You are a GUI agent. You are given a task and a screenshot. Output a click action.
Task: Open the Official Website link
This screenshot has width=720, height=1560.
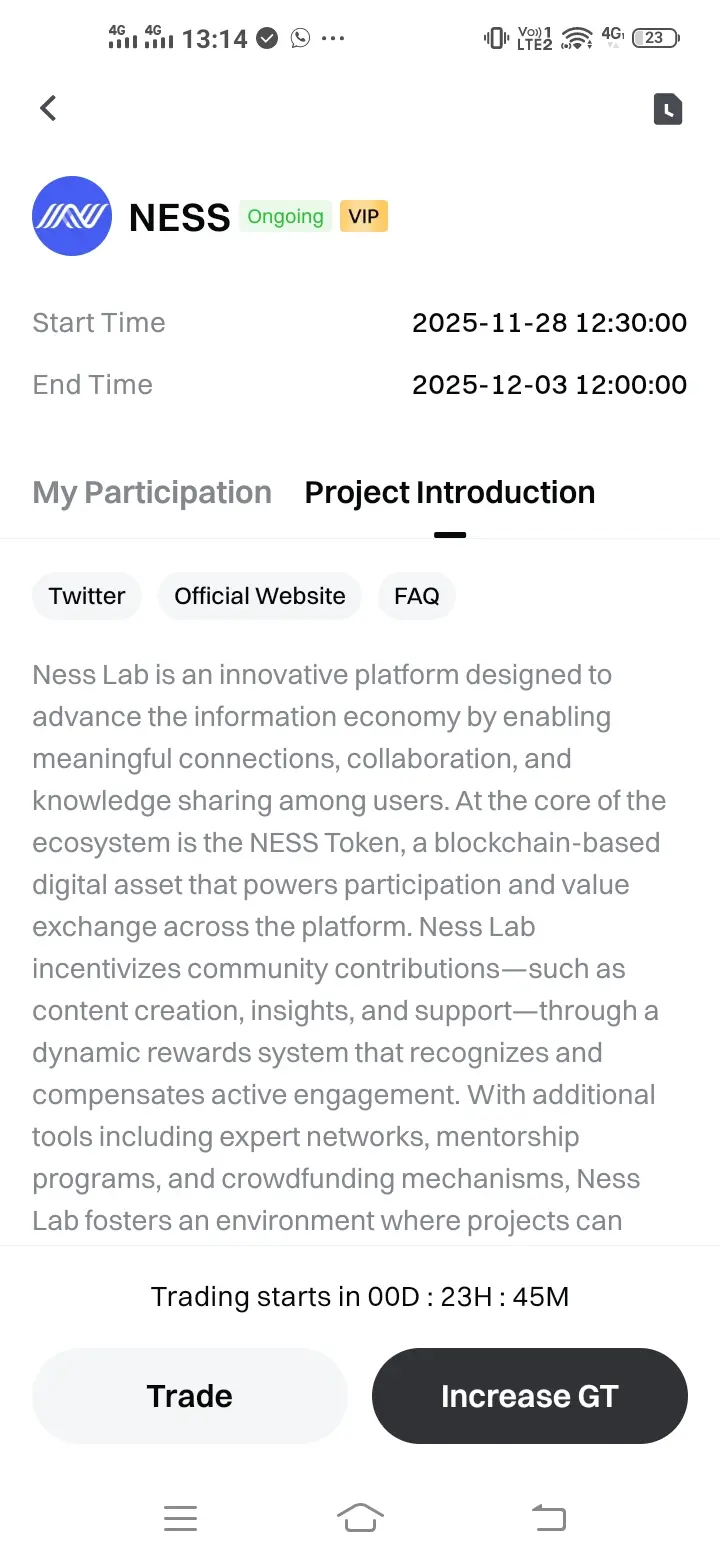(x=259, y=596)
